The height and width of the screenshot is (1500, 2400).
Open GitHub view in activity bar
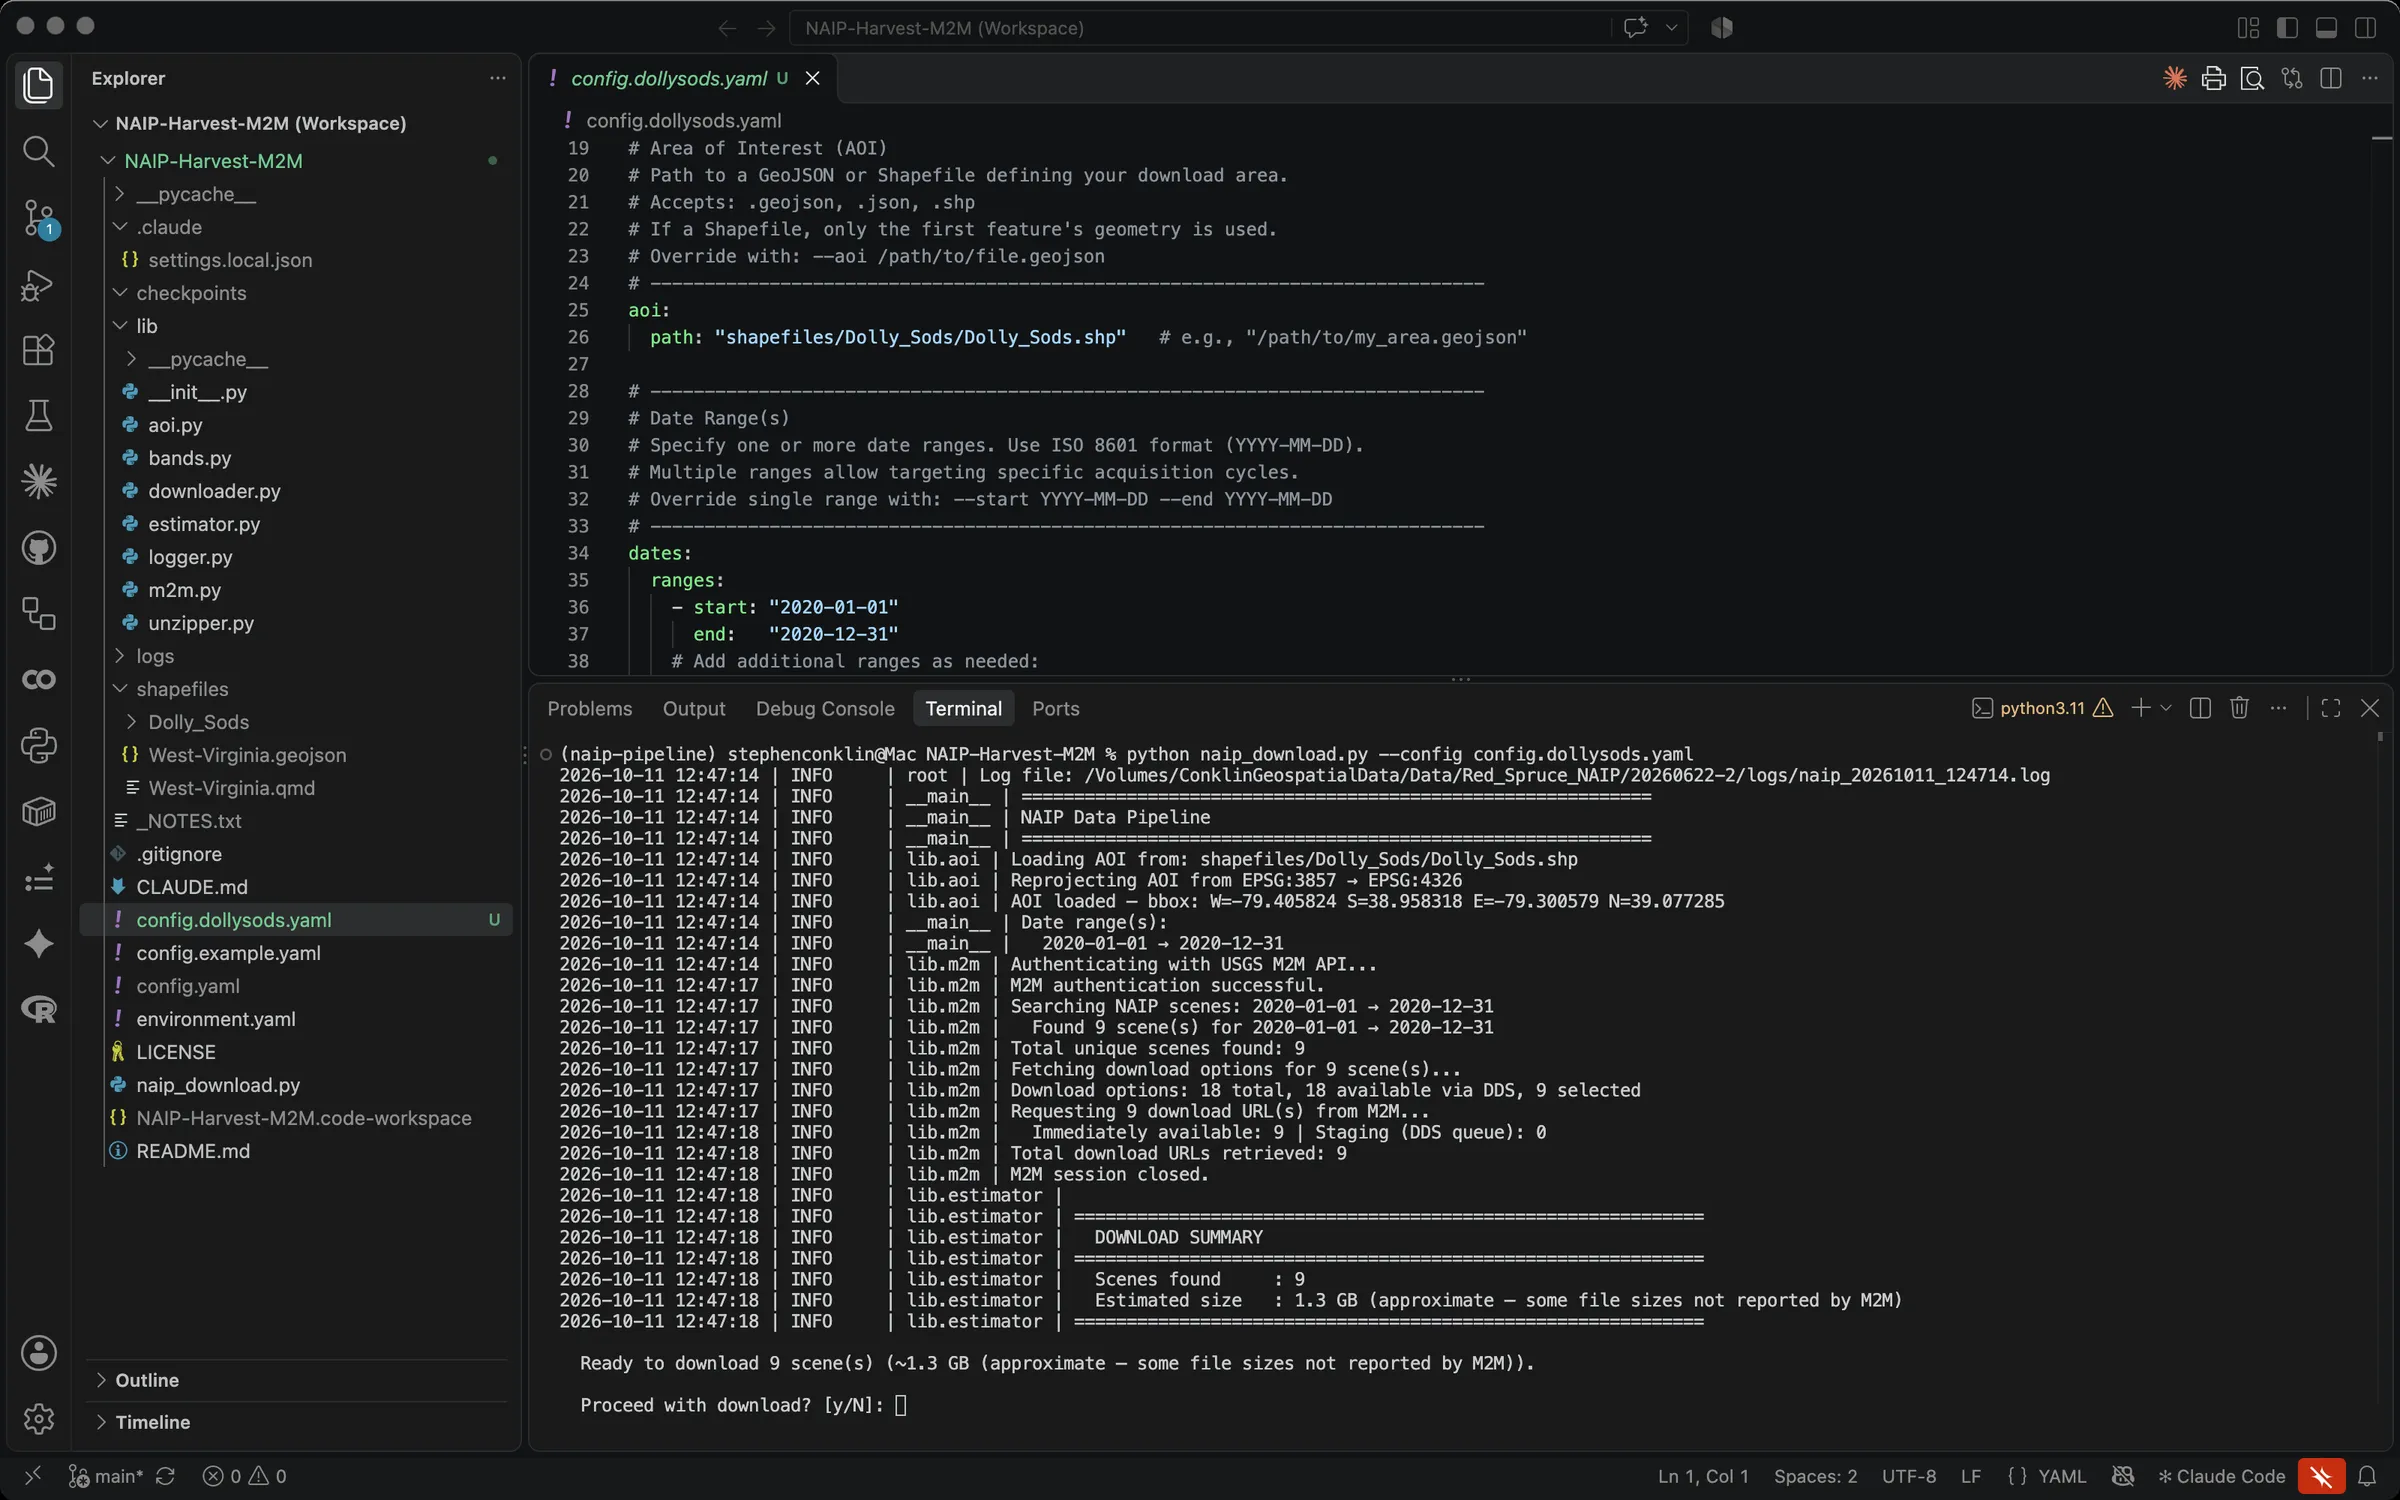[x=38, y=548]
